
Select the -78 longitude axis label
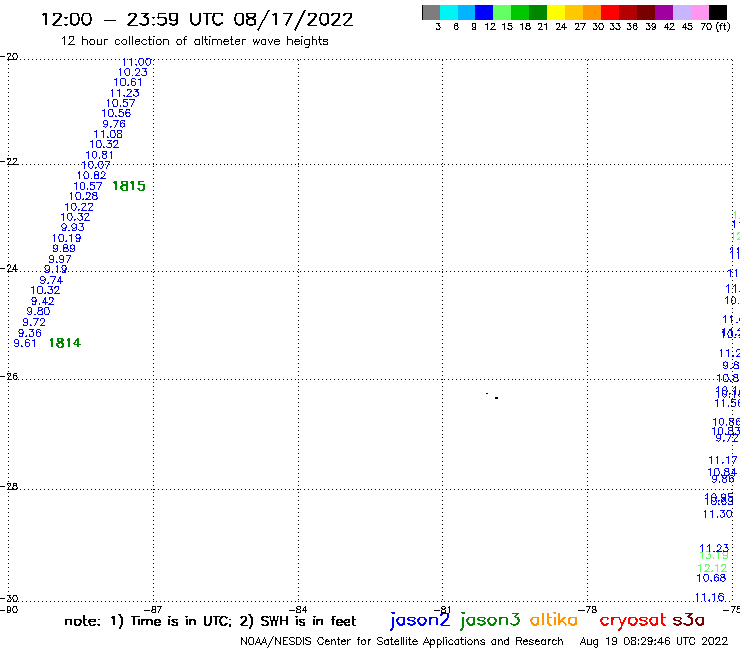tap(588, 610)
